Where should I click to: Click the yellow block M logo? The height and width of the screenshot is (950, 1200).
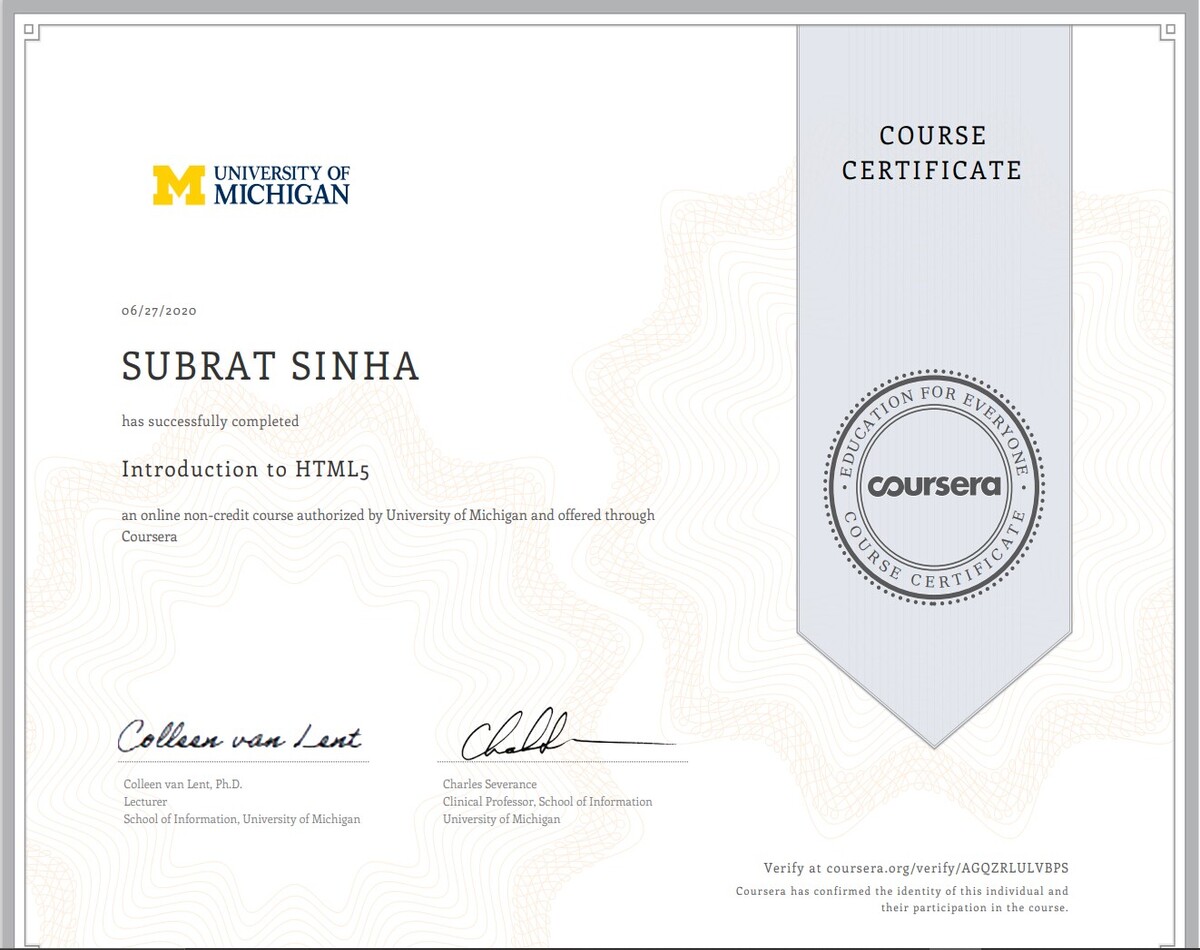178,186
